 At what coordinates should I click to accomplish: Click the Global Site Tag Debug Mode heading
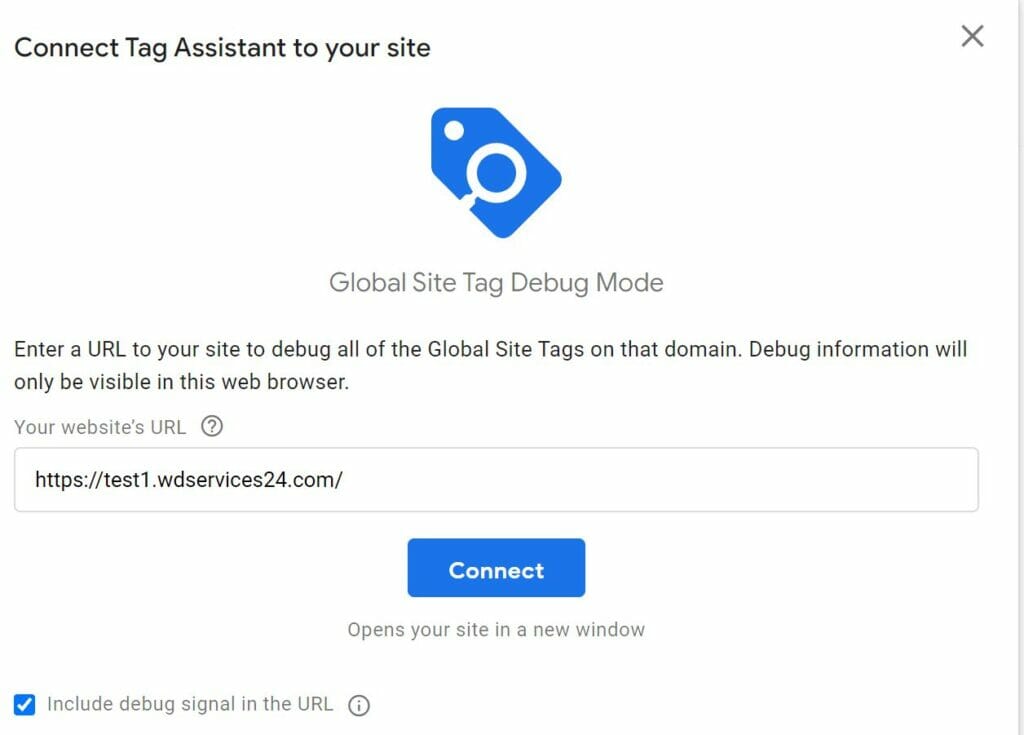tap(496, 282)
